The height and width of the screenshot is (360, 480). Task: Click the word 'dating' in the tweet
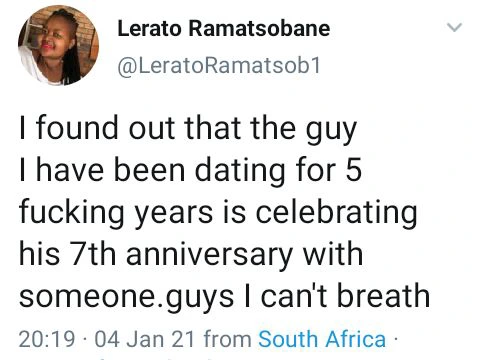click(240, 172)
